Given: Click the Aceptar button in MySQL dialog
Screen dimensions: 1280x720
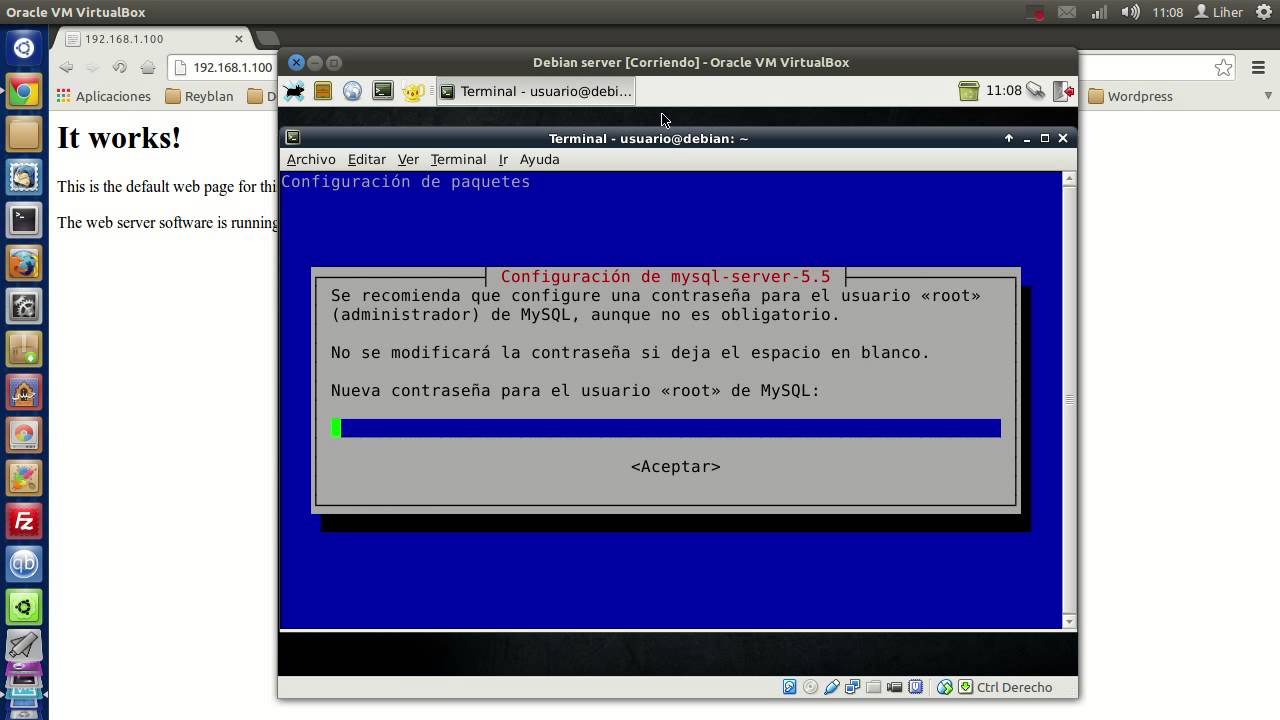Looking at the screenshot, I should coord(676,467).
